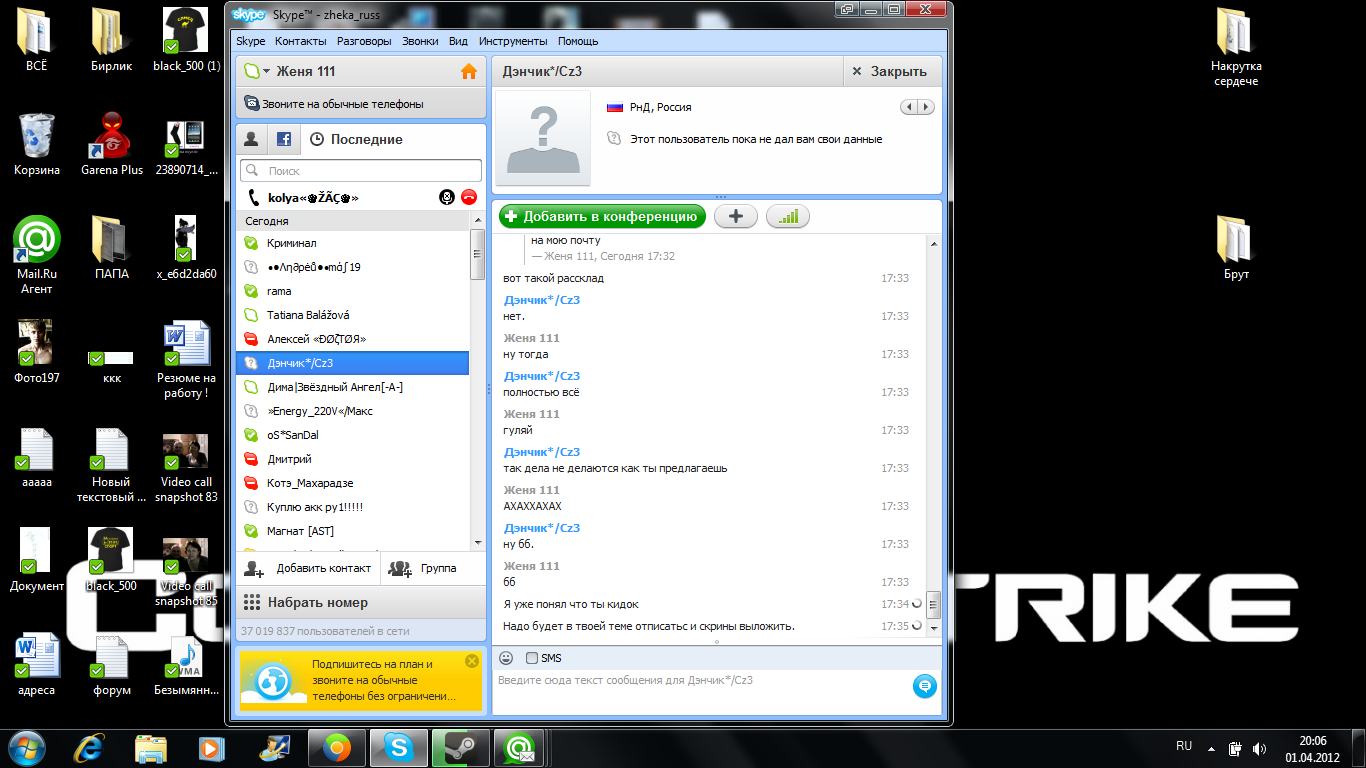Viewport: 1366px width, 768px height.
Task: Click volume speaker icon in tray
Action: click(x=1260, y=748)
